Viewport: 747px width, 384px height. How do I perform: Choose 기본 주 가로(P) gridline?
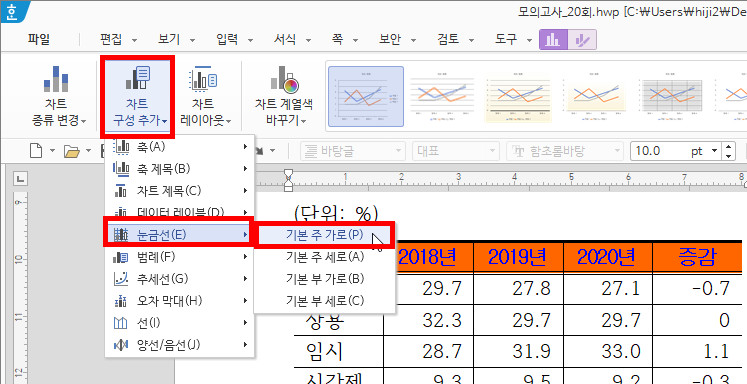[x=325, y=234]
